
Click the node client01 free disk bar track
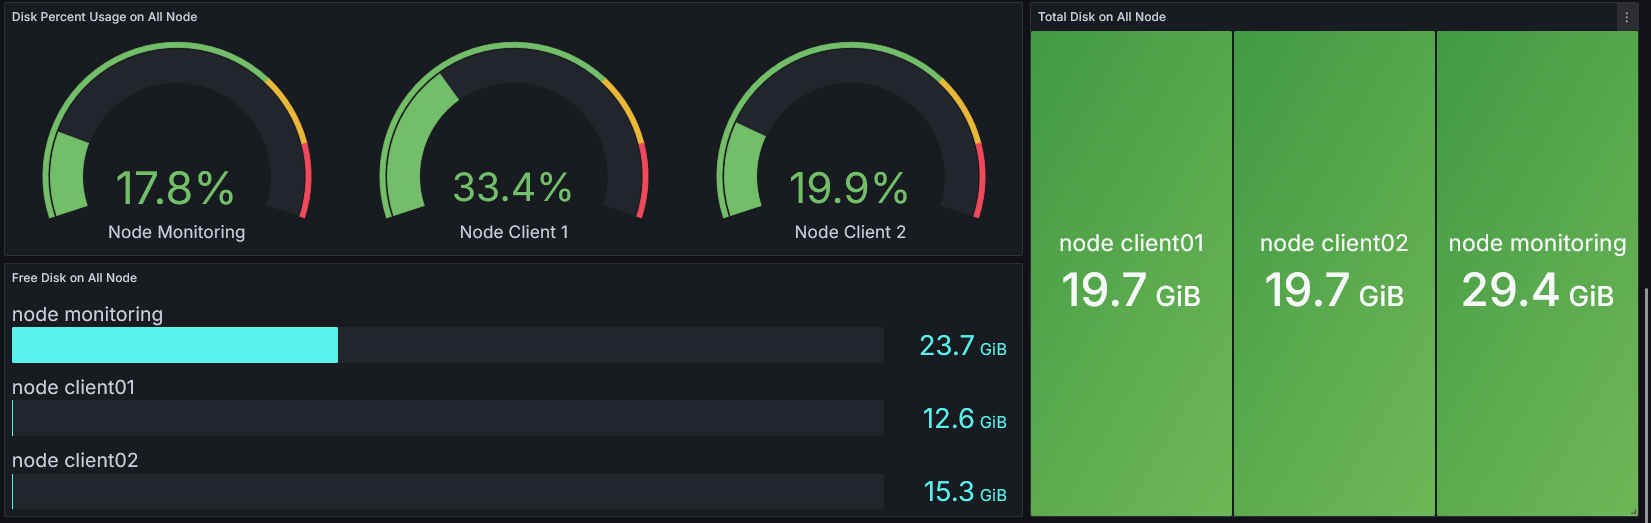click(x=448, y=418)
